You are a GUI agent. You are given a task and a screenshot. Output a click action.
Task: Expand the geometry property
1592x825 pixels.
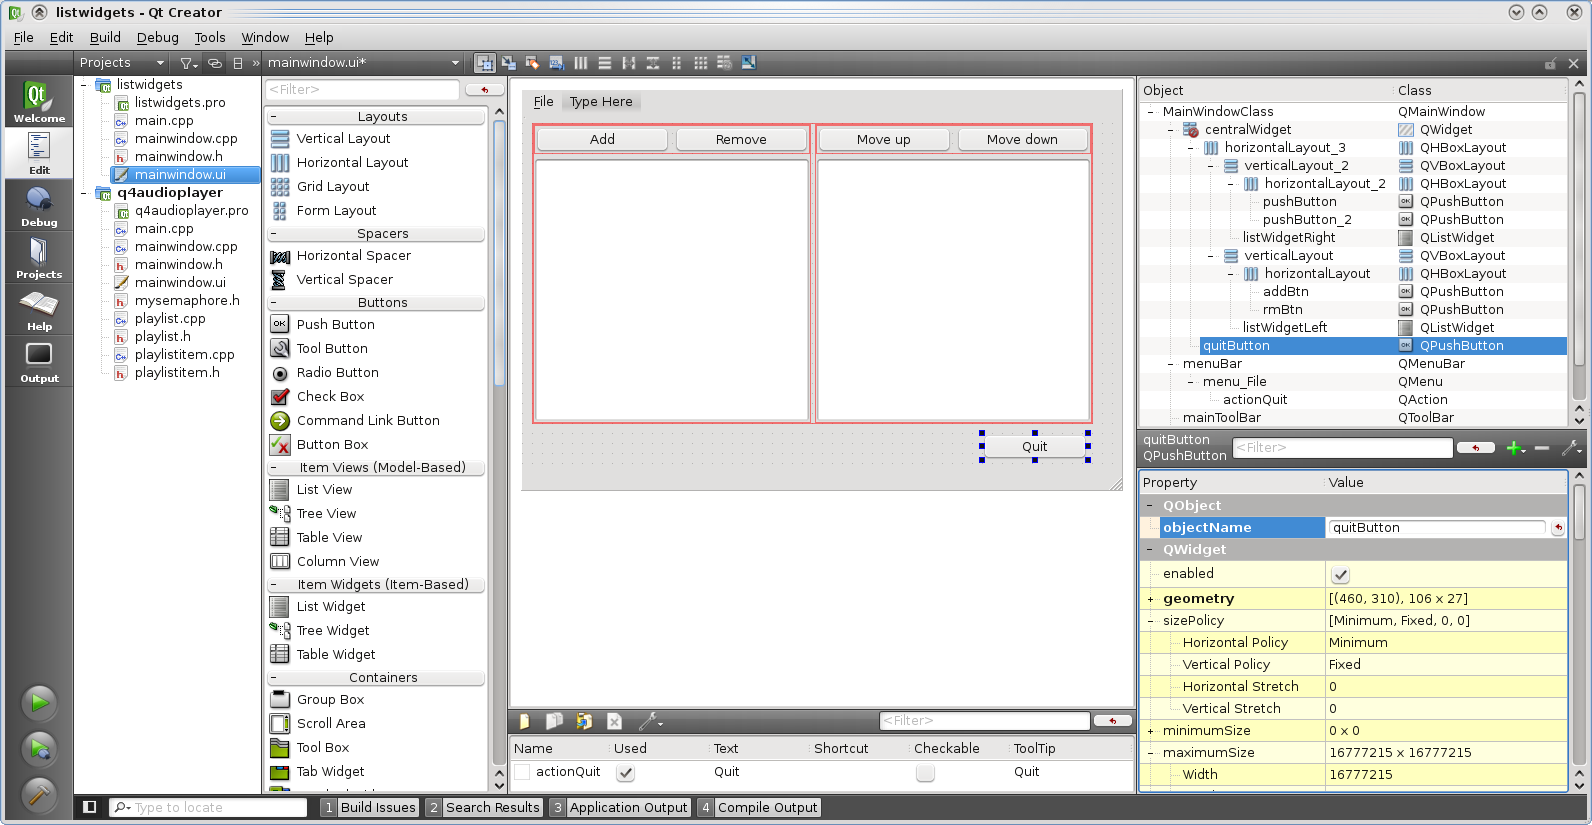[1150, 599]
